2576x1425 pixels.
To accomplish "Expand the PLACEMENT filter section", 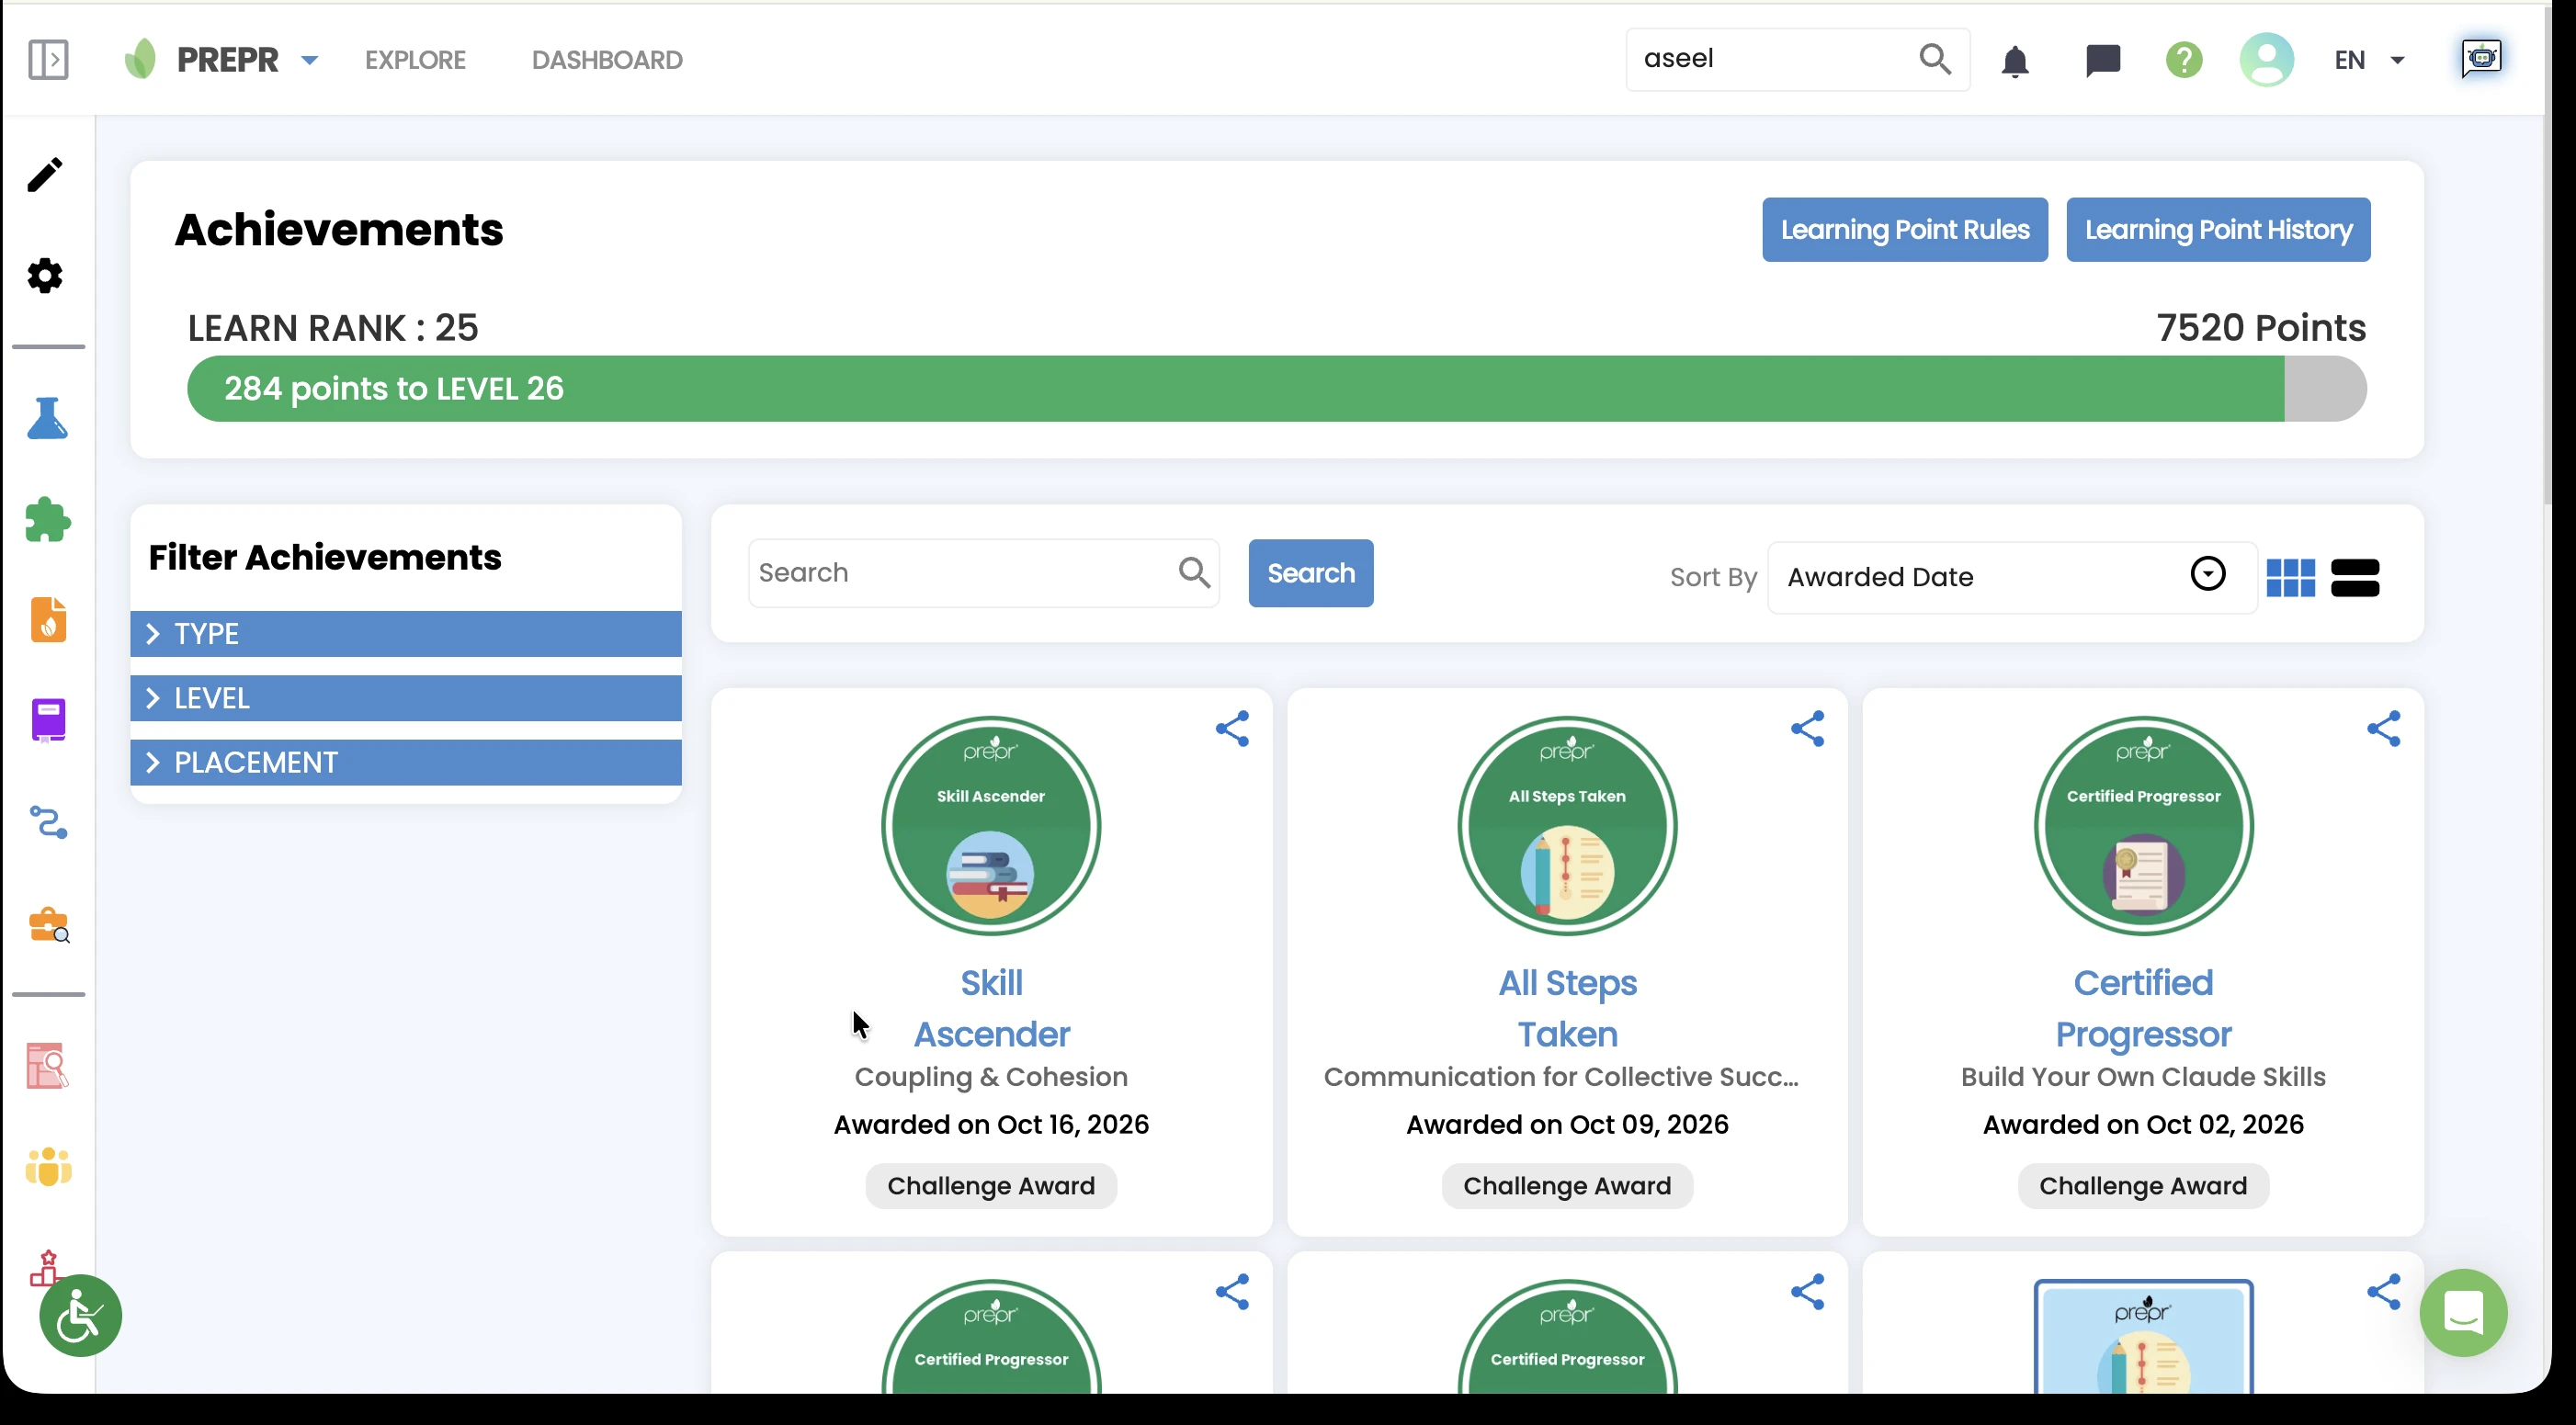I will point(405,762).
